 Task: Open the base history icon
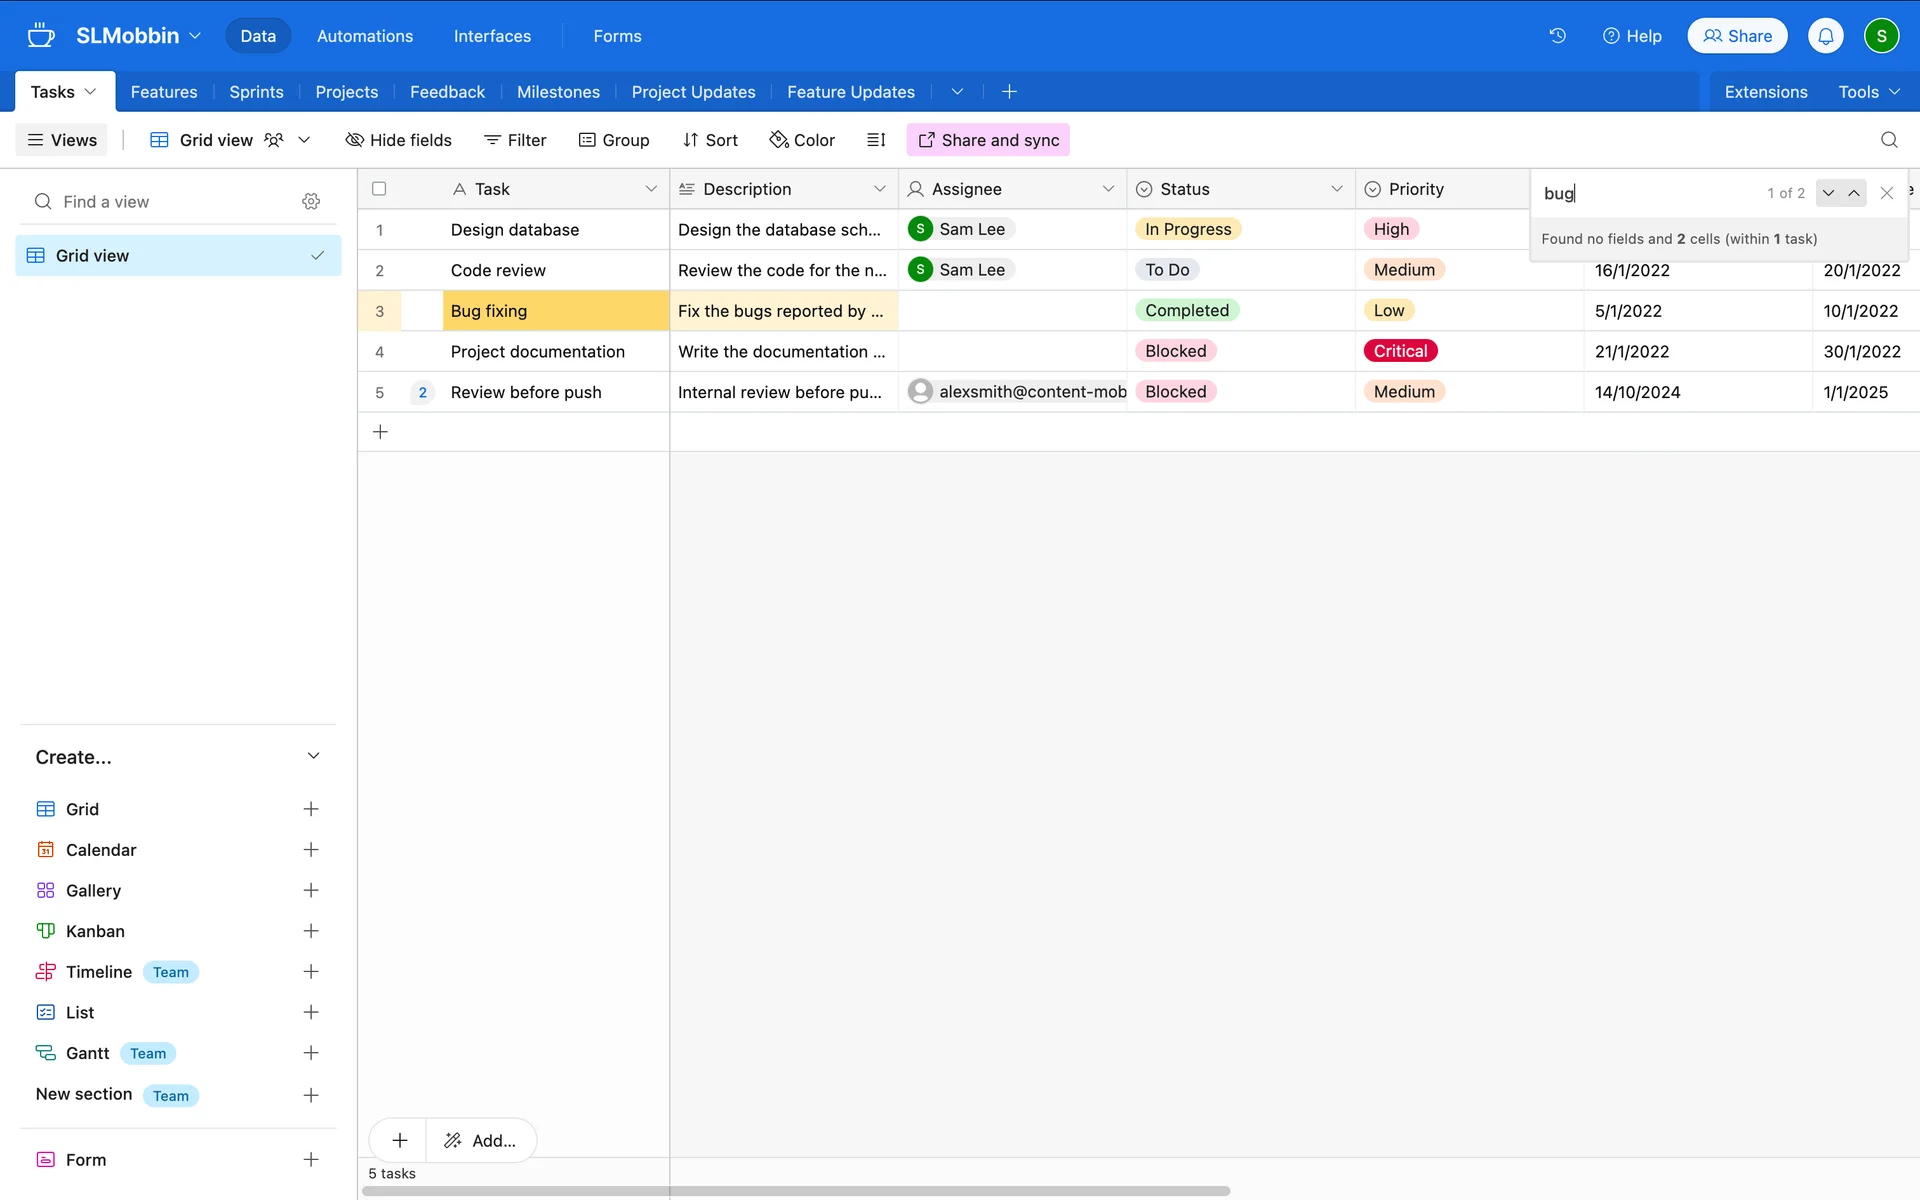pyautogui.click(x=1557, y=36)
